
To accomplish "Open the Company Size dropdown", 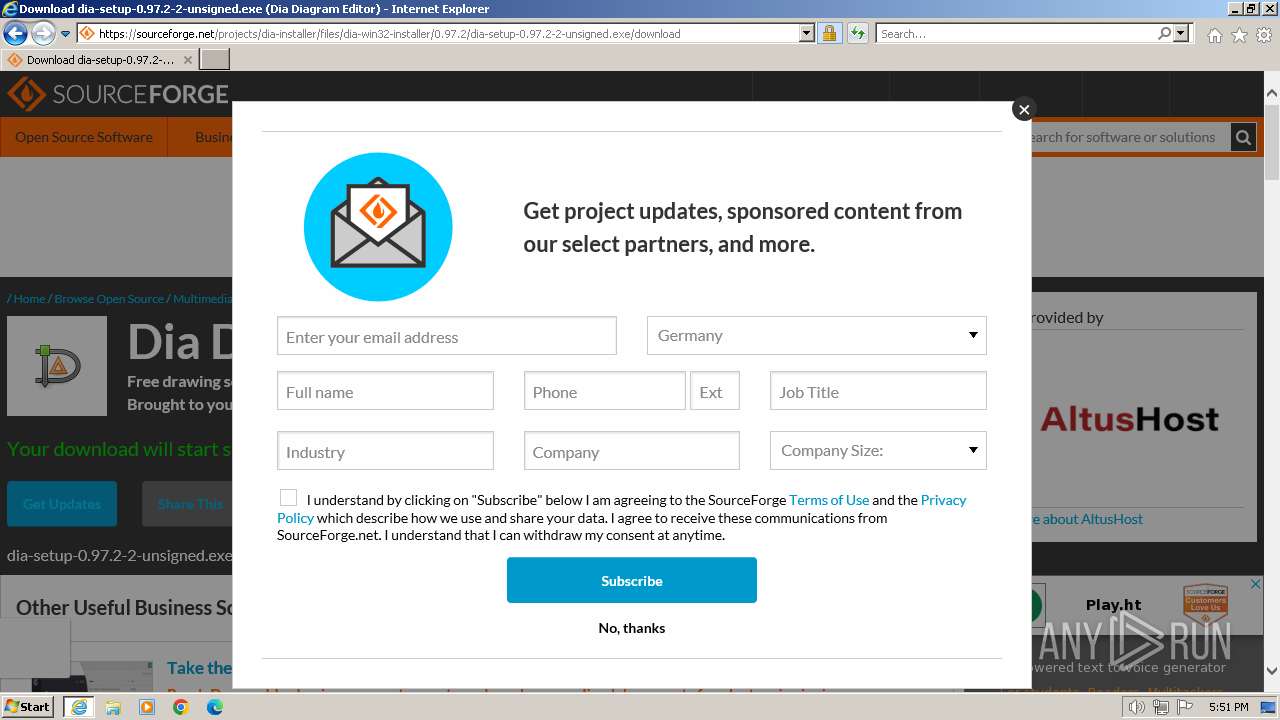I will click(x=878, y=450).
